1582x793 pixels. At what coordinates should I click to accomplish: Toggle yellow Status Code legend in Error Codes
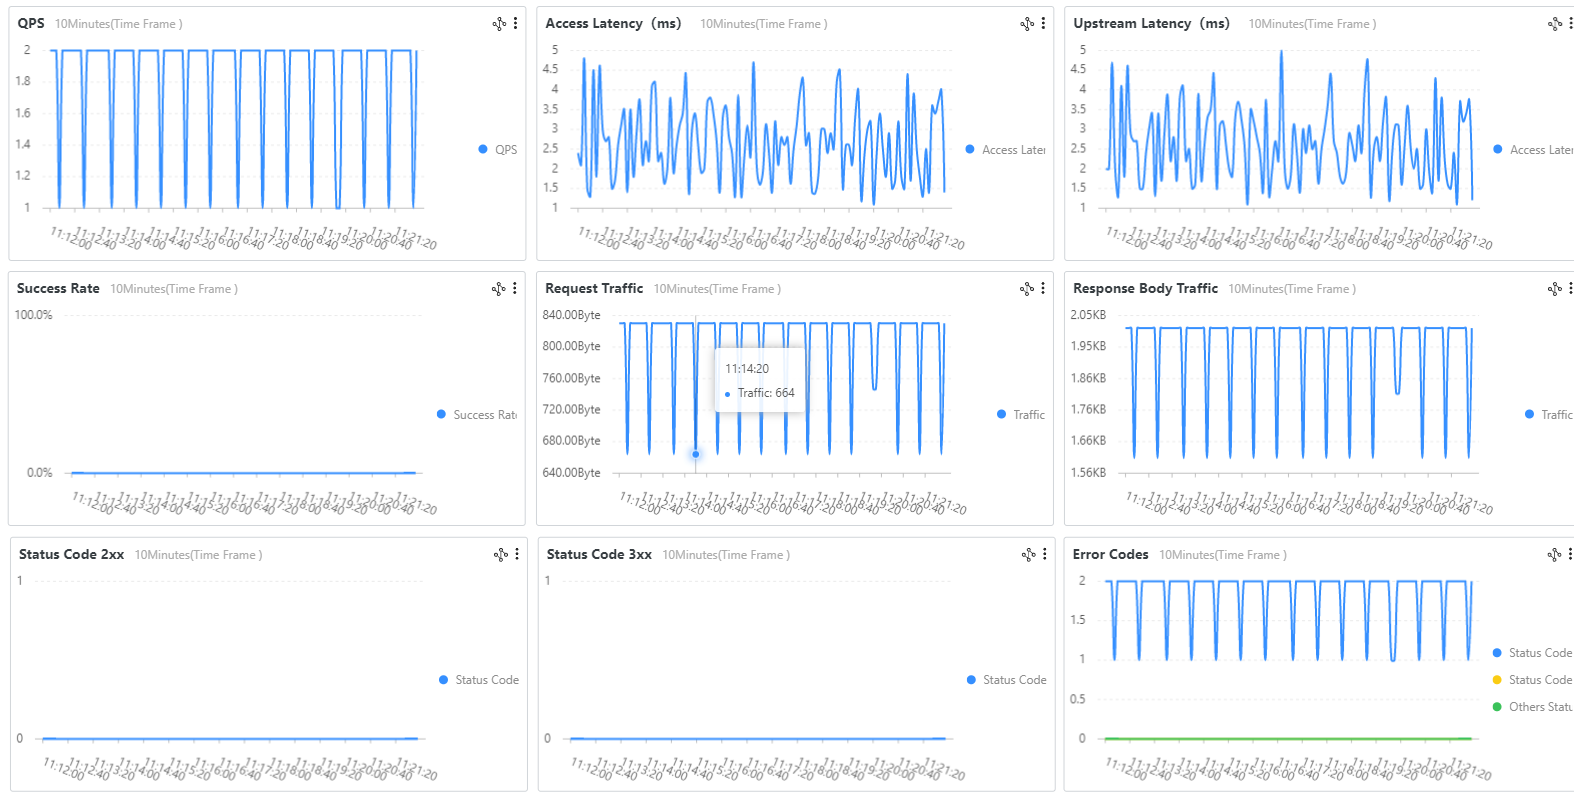tap(1533, 680)
